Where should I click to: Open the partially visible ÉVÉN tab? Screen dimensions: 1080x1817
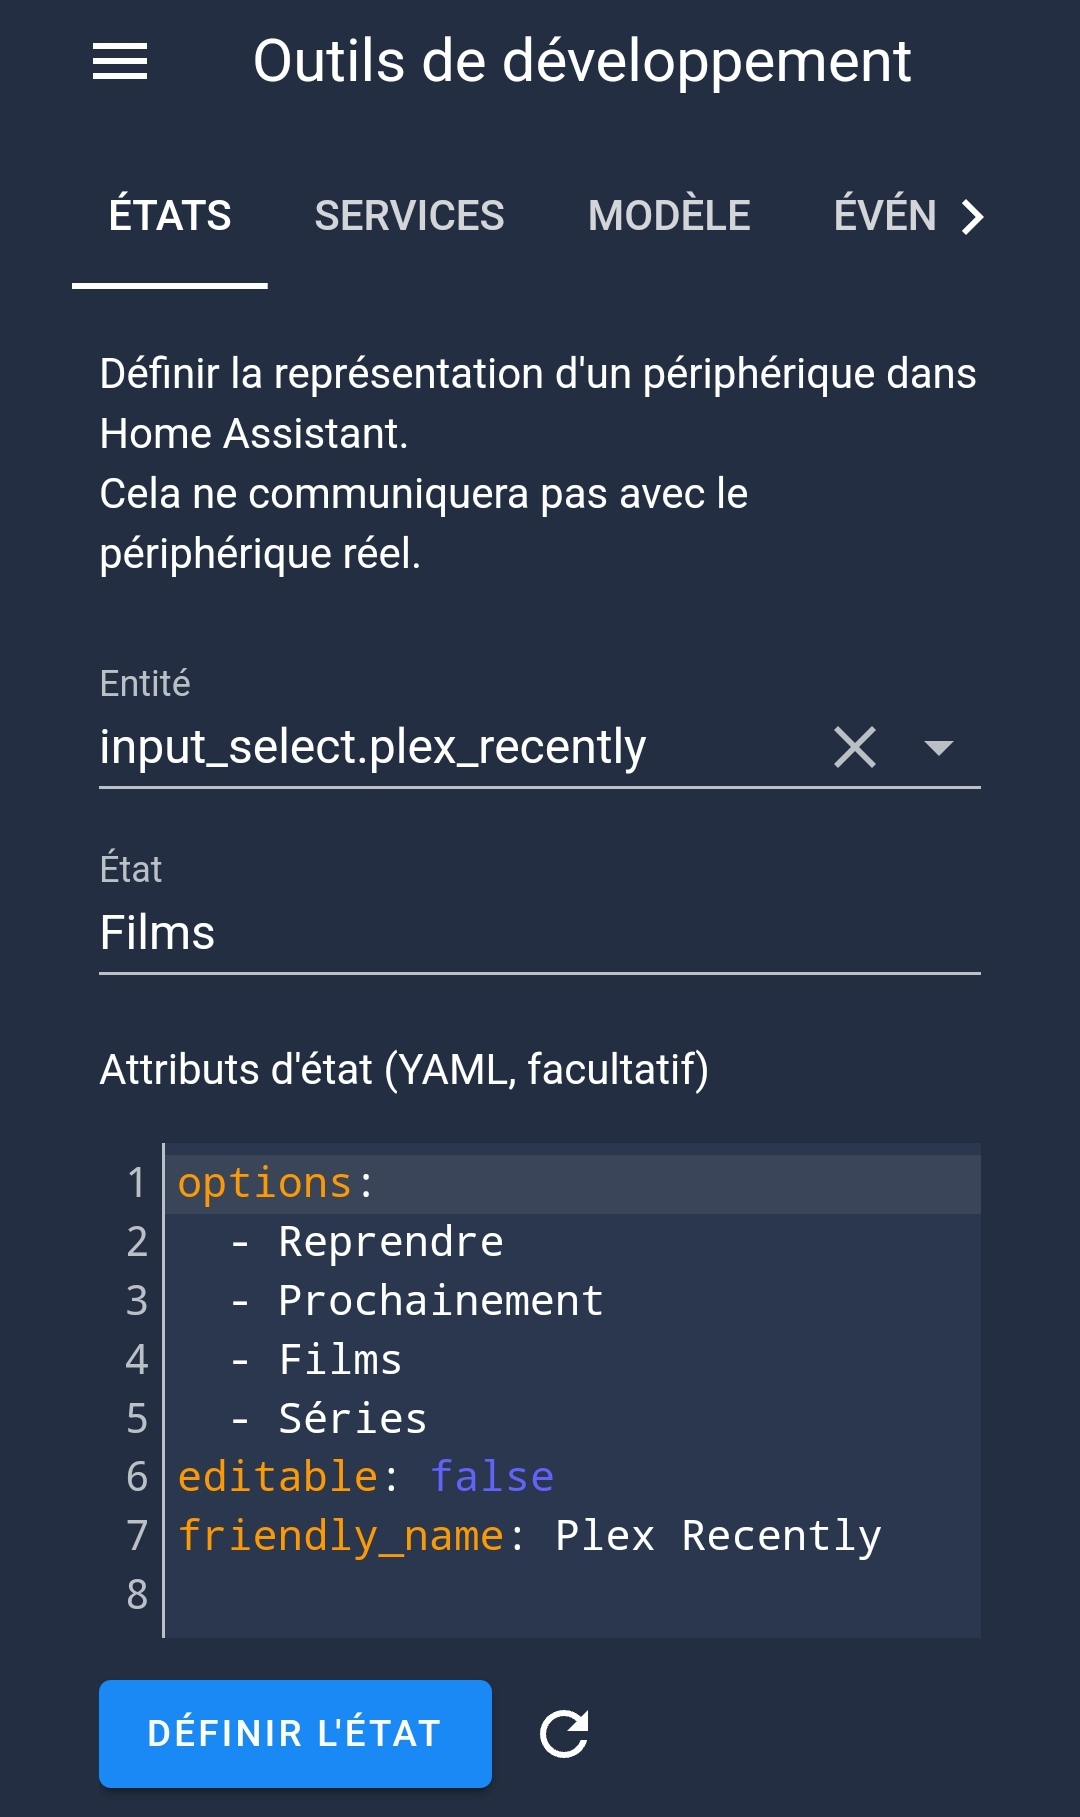[x=885, y=216]
